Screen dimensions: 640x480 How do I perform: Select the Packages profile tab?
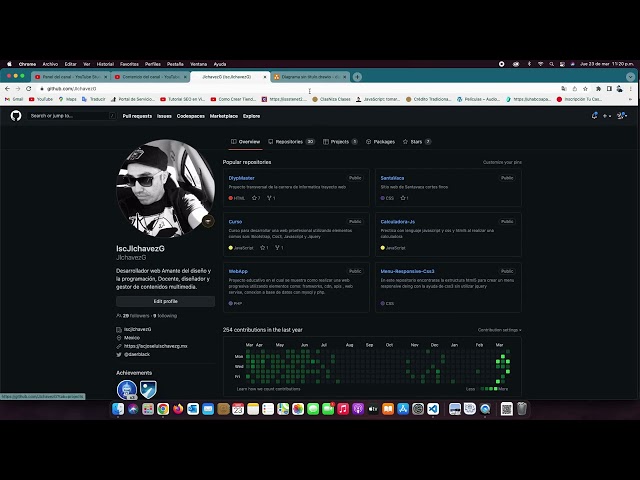(x=380, y=142)
